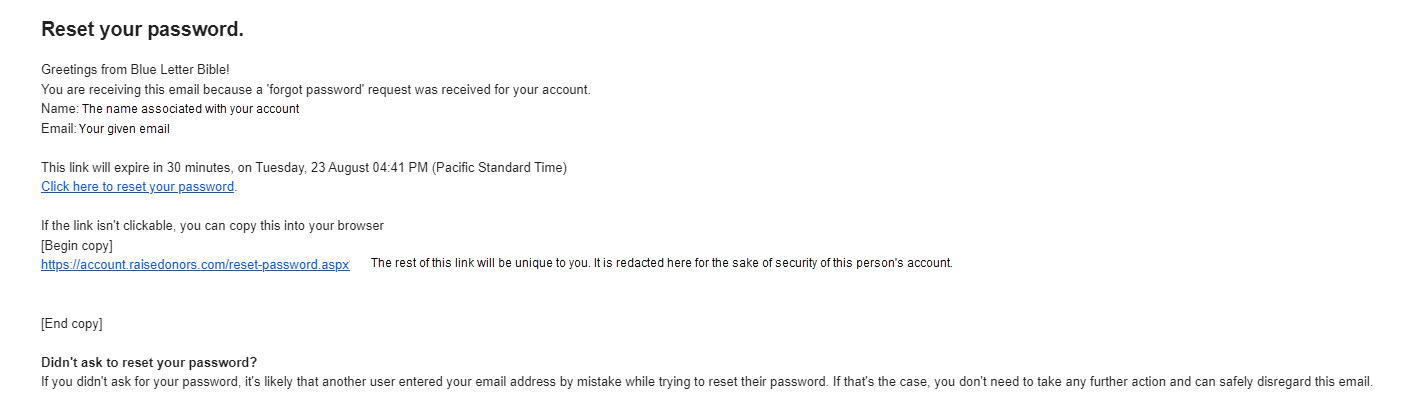This screenshot has height=417, width=1415.
Task: Click the "Name:" field label
Action: tap(59, 108)
